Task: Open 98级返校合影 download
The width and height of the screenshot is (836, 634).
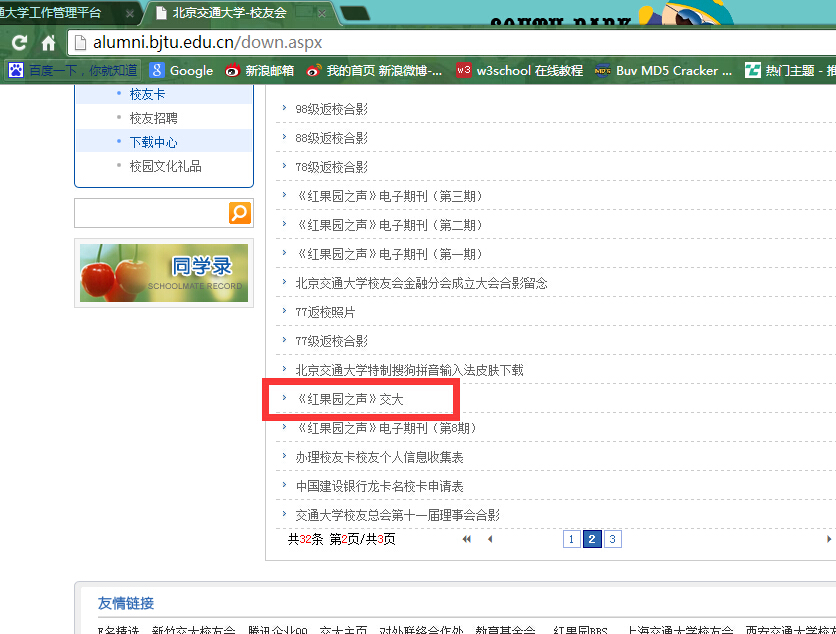Action: [x=332, y=109]
